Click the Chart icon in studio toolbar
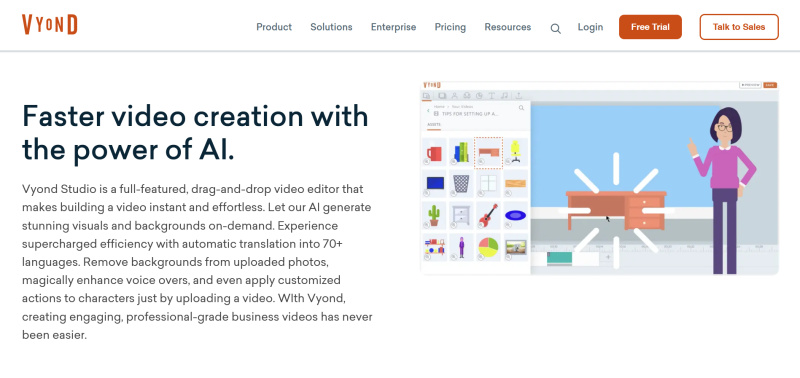This screenshot has width=800, height=378. click(479, 95)
